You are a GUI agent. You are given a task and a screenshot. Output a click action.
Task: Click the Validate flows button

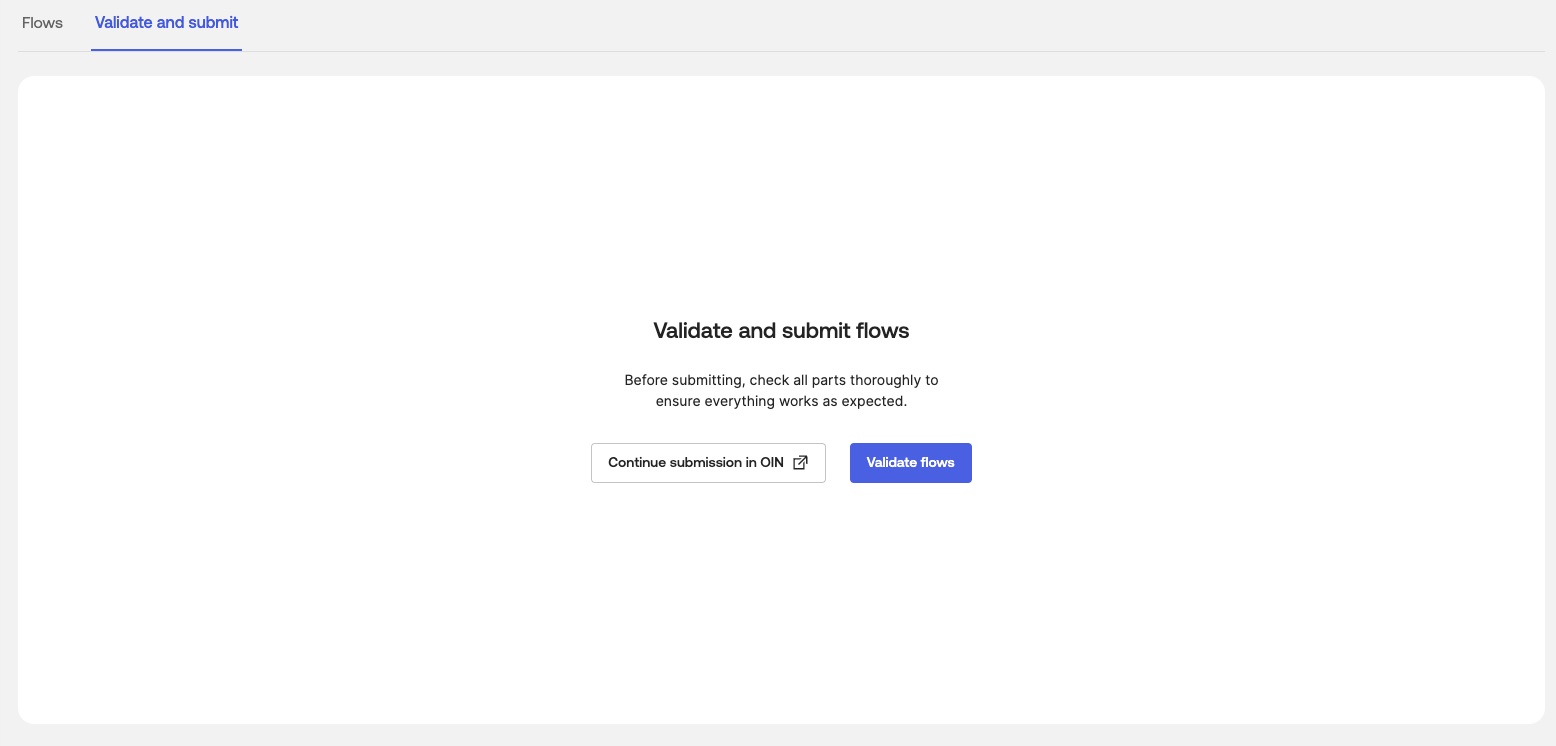tap(910, 463)
